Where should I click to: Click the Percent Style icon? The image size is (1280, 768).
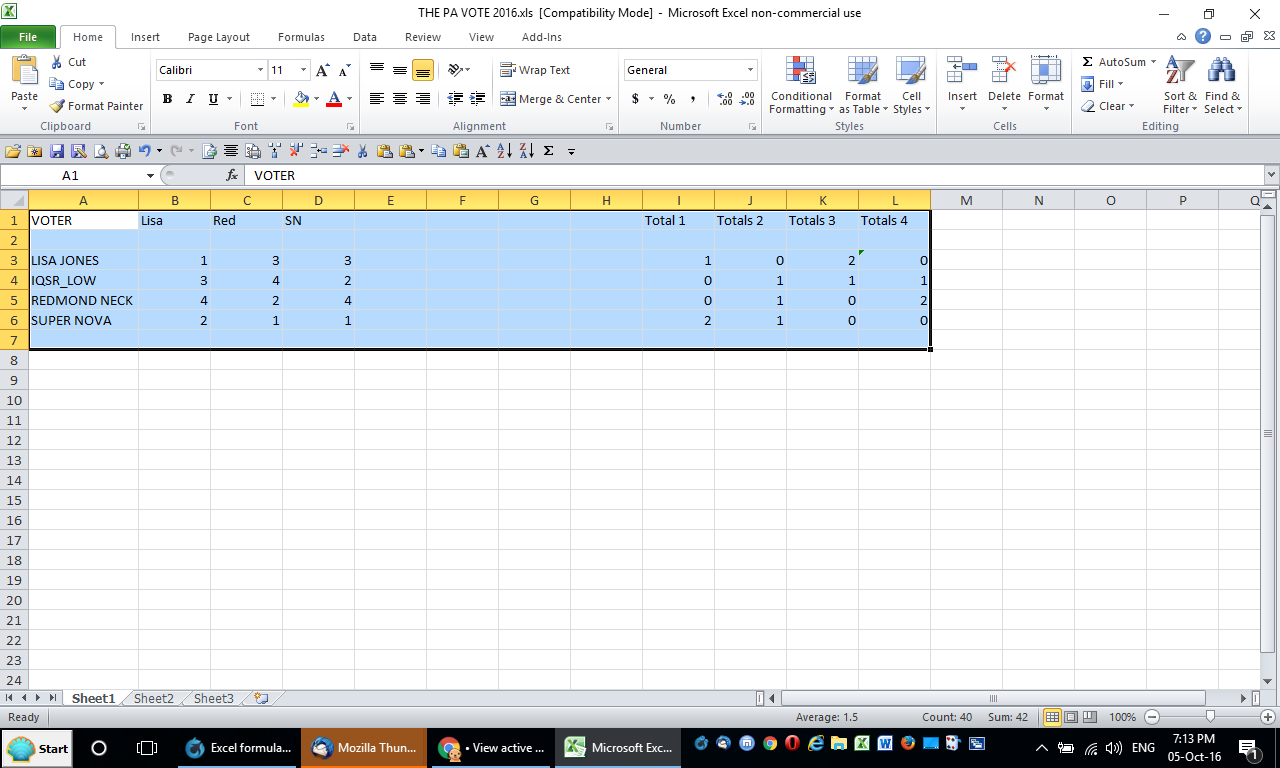point(669,99)
